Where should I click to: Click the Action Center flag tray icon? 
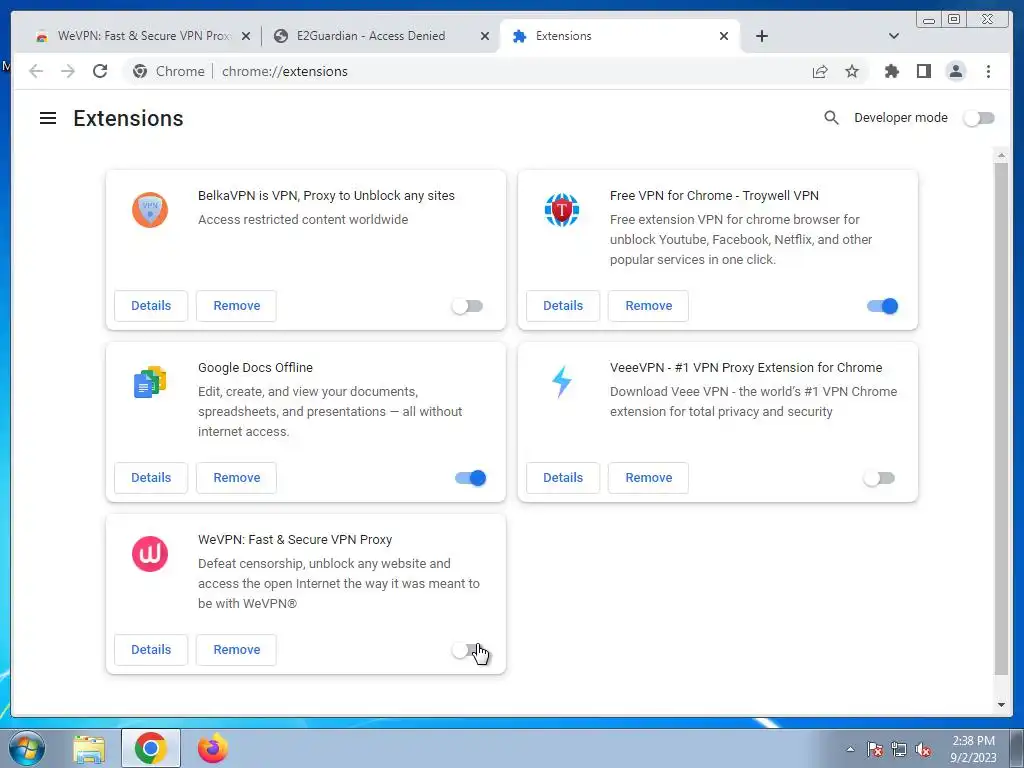click(x=875, y=749)
